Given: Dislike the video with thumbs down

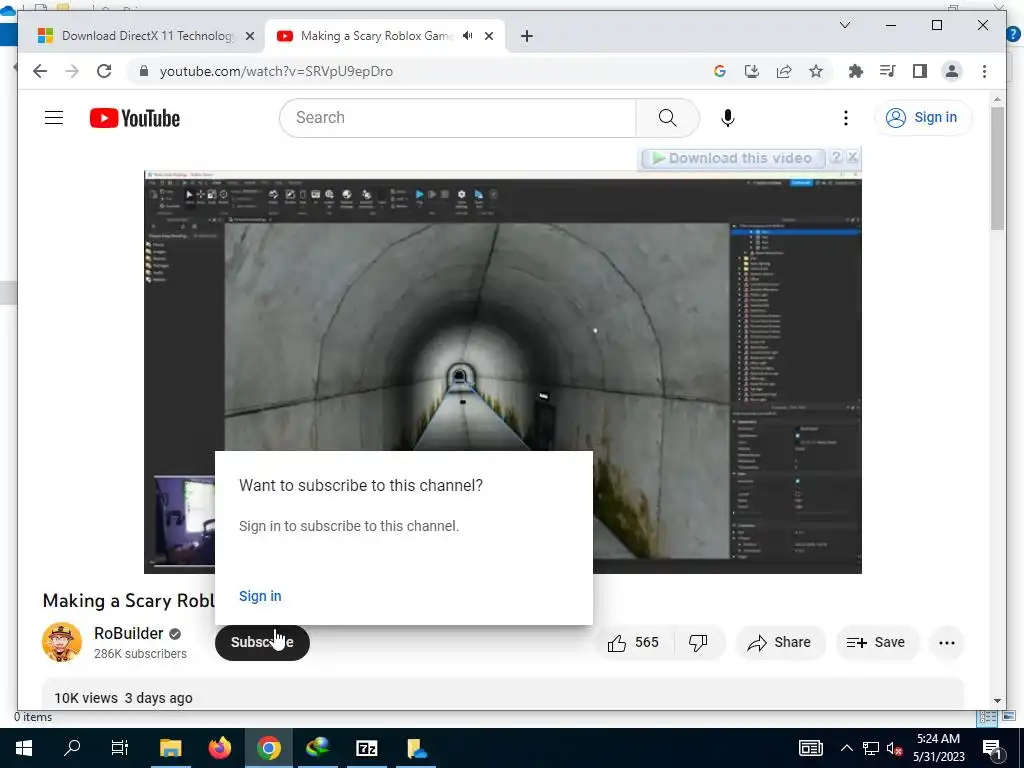Looking at the screenshot, I should click(x=698, y=643).
